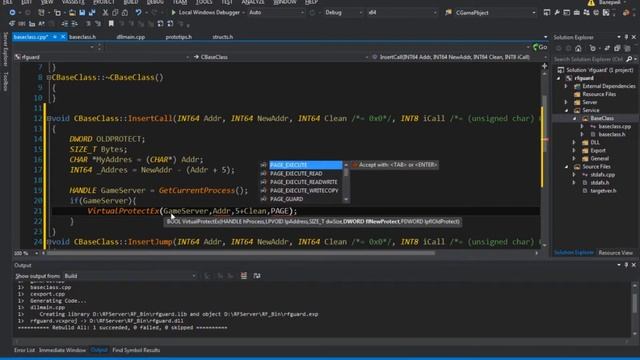Close the baseclass.cpp tab
Viewport: 640px width, 360px height.
63,37
